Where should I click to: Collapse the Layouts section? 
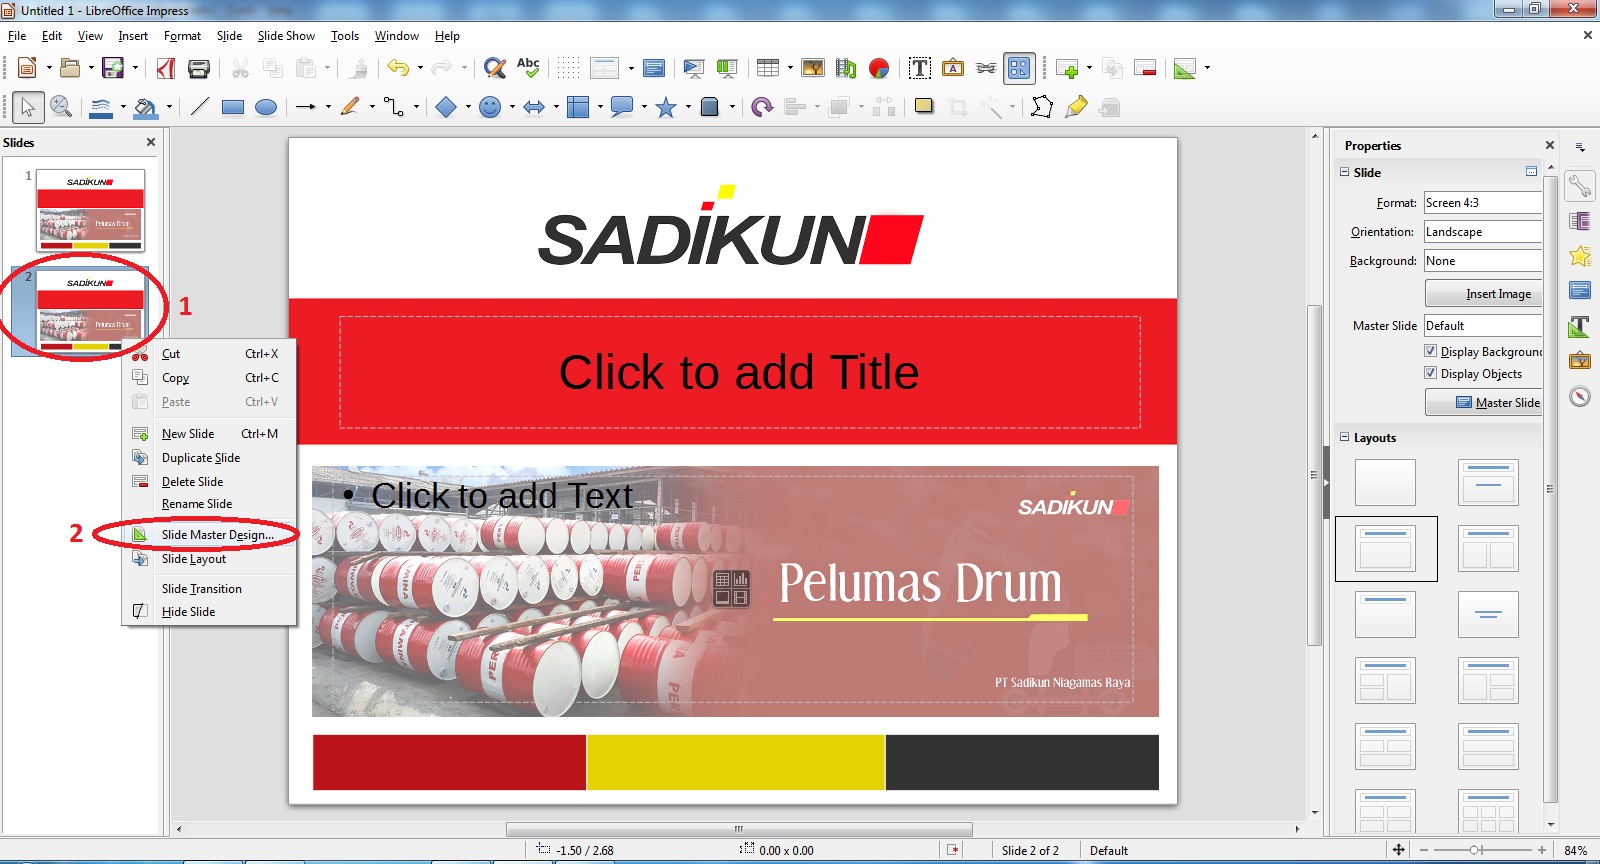[x=1345, y=437]
